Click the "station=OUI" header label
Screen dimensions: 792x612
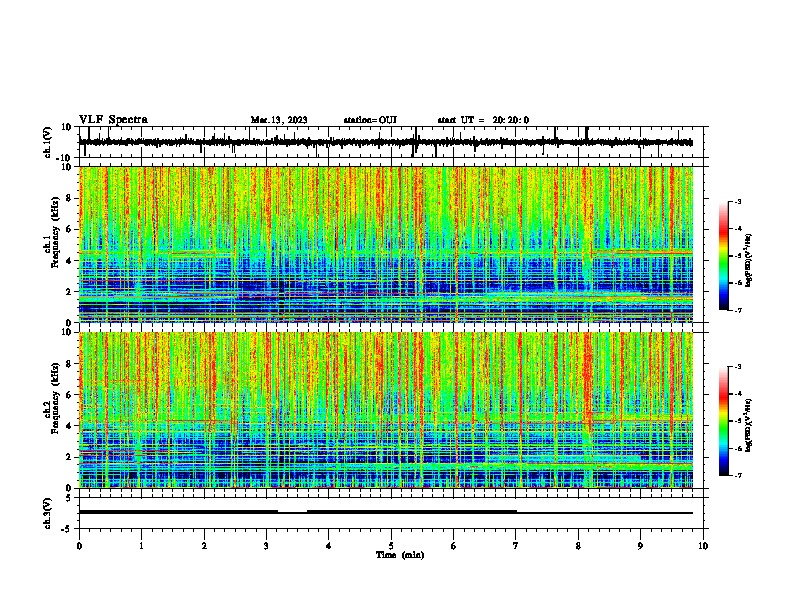370,120
